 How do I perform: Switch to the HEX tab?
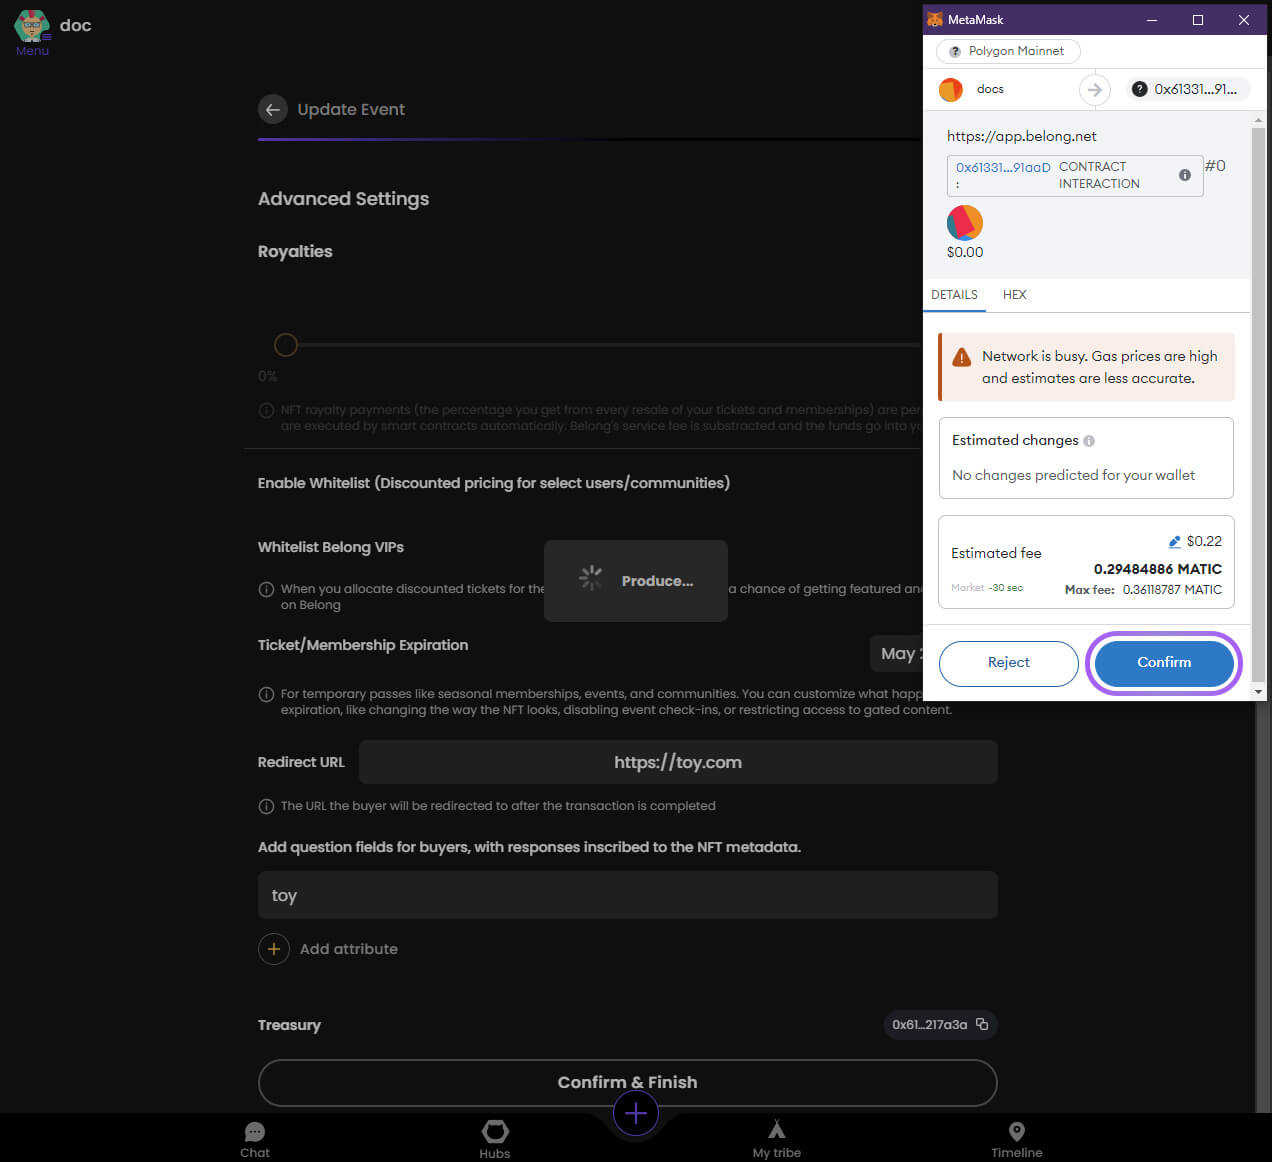1014,295
